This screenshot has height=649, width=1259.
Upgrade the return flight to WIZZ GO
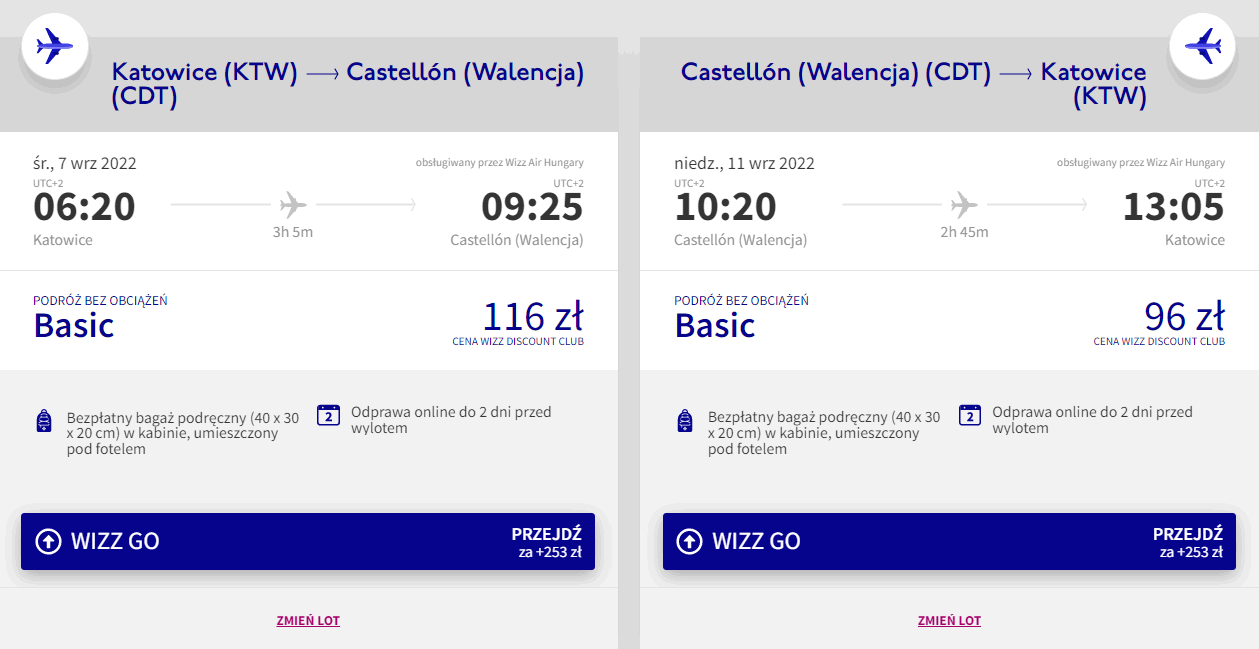pyautogui.click(x=949, y=541)
